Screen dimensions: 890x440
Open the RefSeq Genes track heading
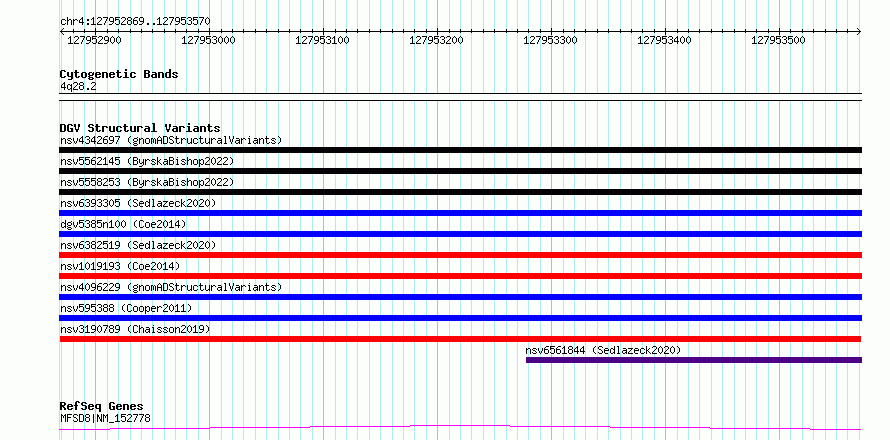pos(102,407)
